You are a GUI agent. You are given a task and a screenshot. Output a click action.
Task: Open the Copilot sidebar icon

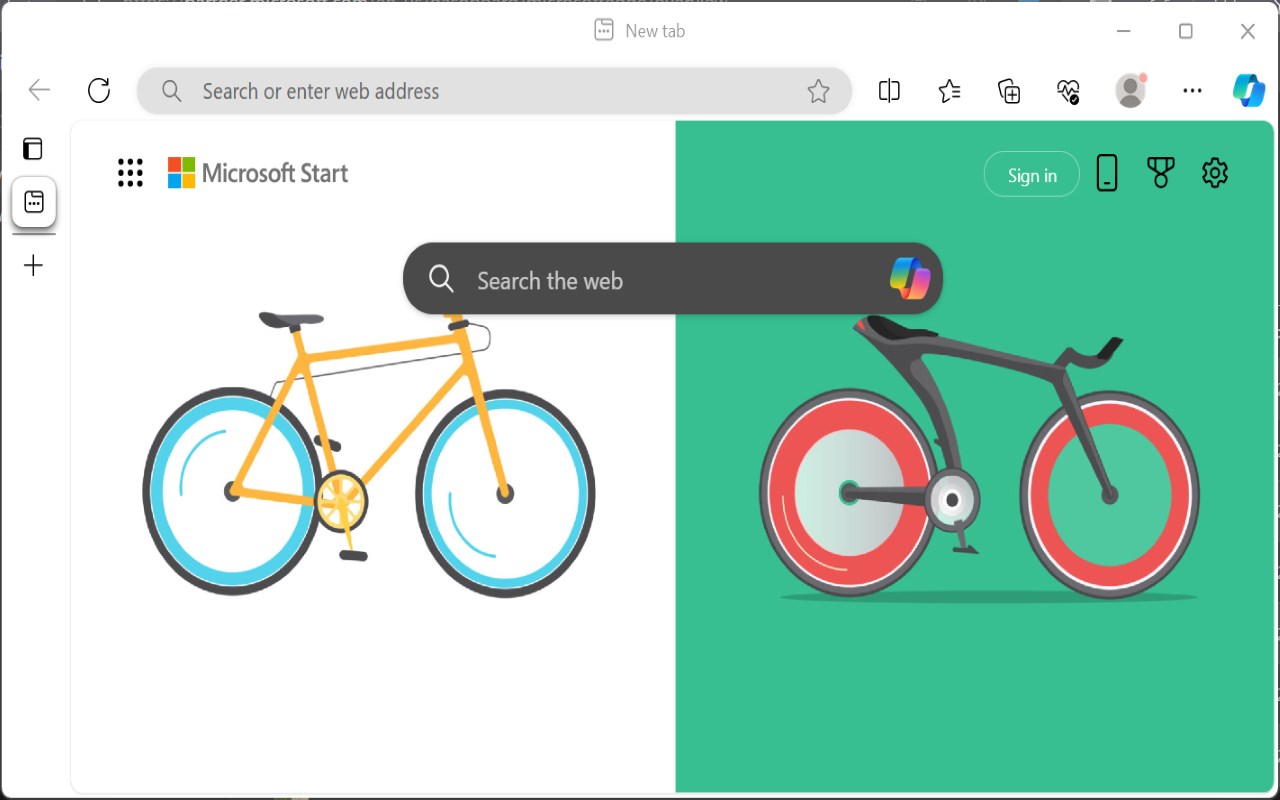tap(1248, 90)
